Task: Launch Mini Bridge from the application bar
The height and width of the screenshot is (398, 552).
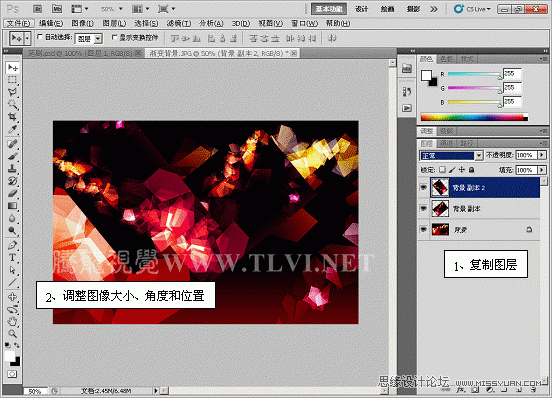Action: [57, 9]
